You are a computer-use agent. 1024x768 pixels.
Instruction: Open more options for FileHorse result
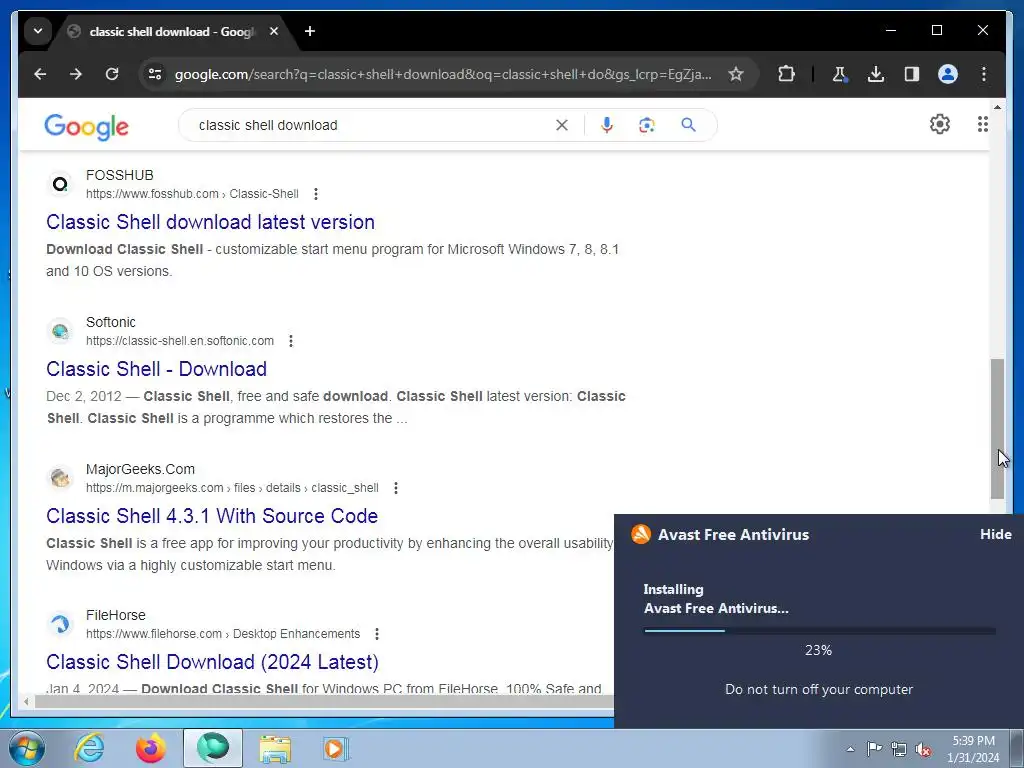(377, 633)
